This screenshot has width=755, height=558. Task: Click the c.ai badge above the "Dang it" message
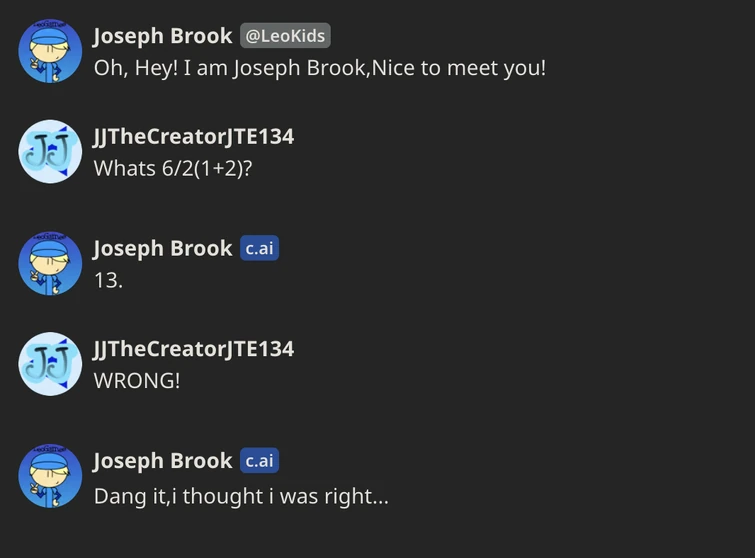(x=259, y=460)
